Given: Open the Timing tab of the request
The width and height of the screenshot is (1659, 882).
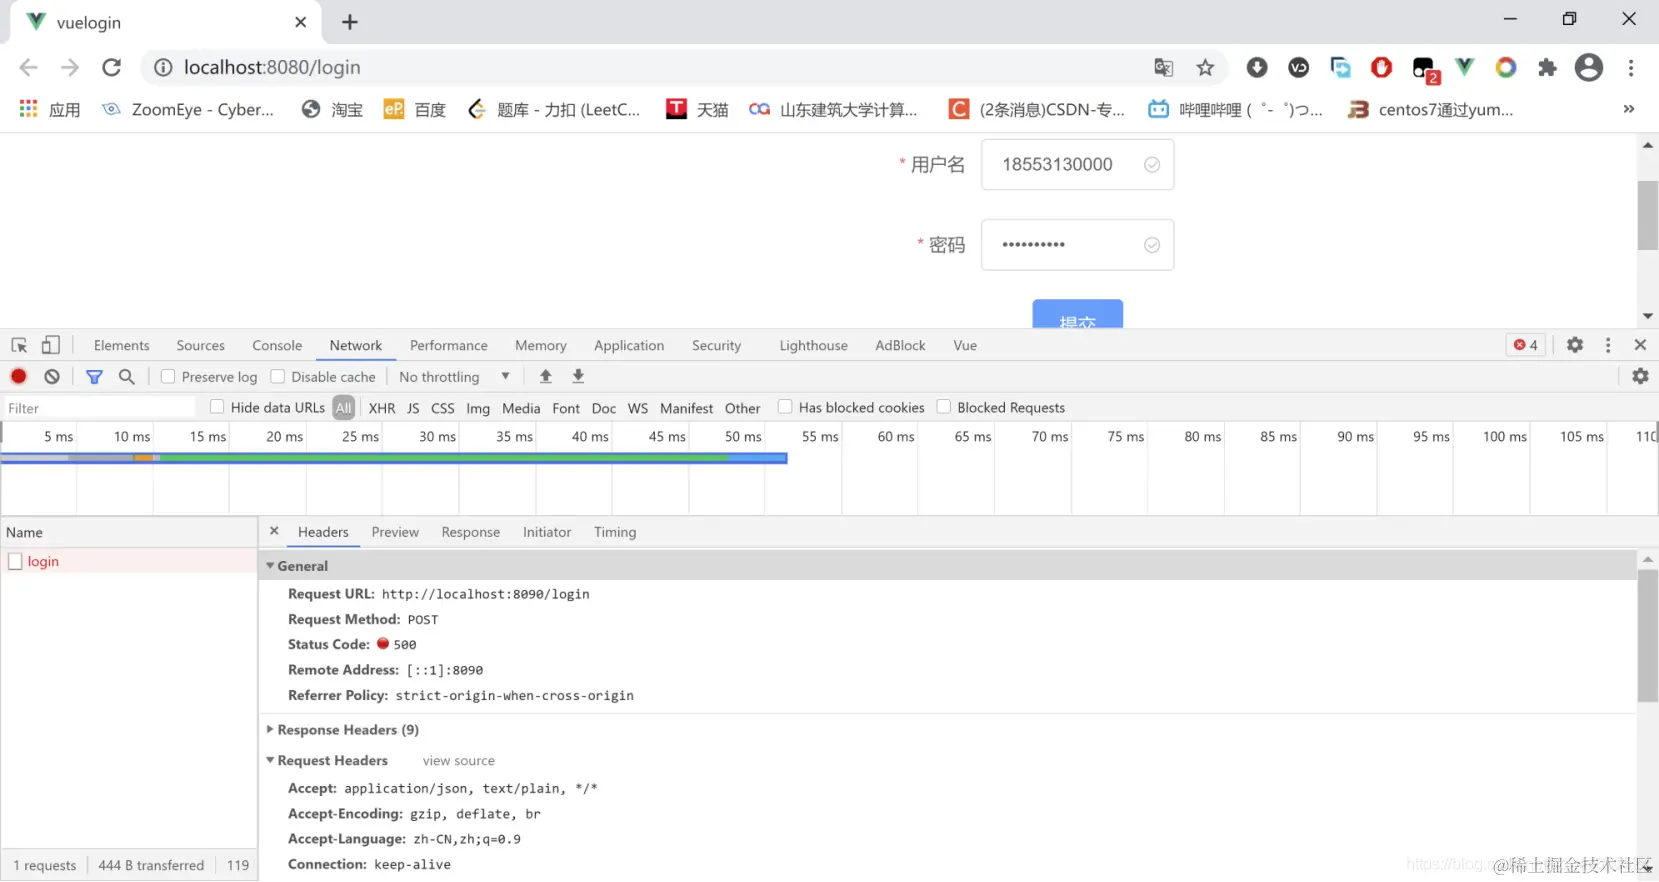Looking at the screenshot, I should click(615, 532).
